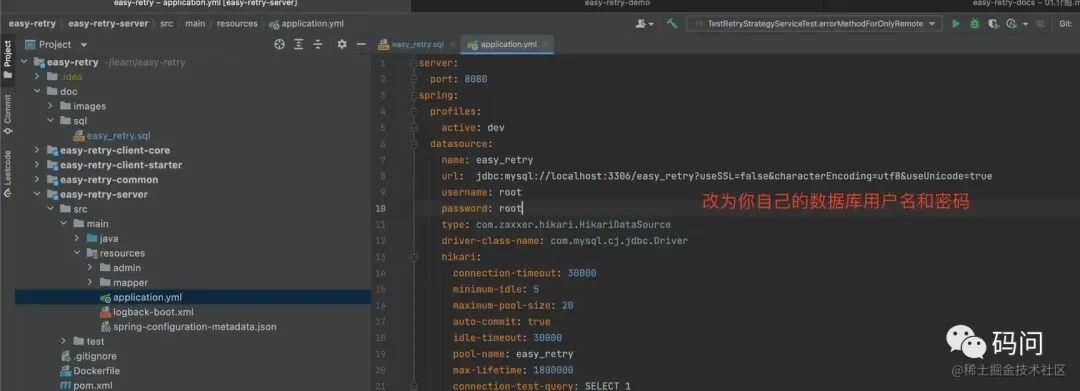This screenshot has height=391, width=1080.
Task: Click the 'port: 8080' line
Action: pyautogui.click(x=458, y=79)
